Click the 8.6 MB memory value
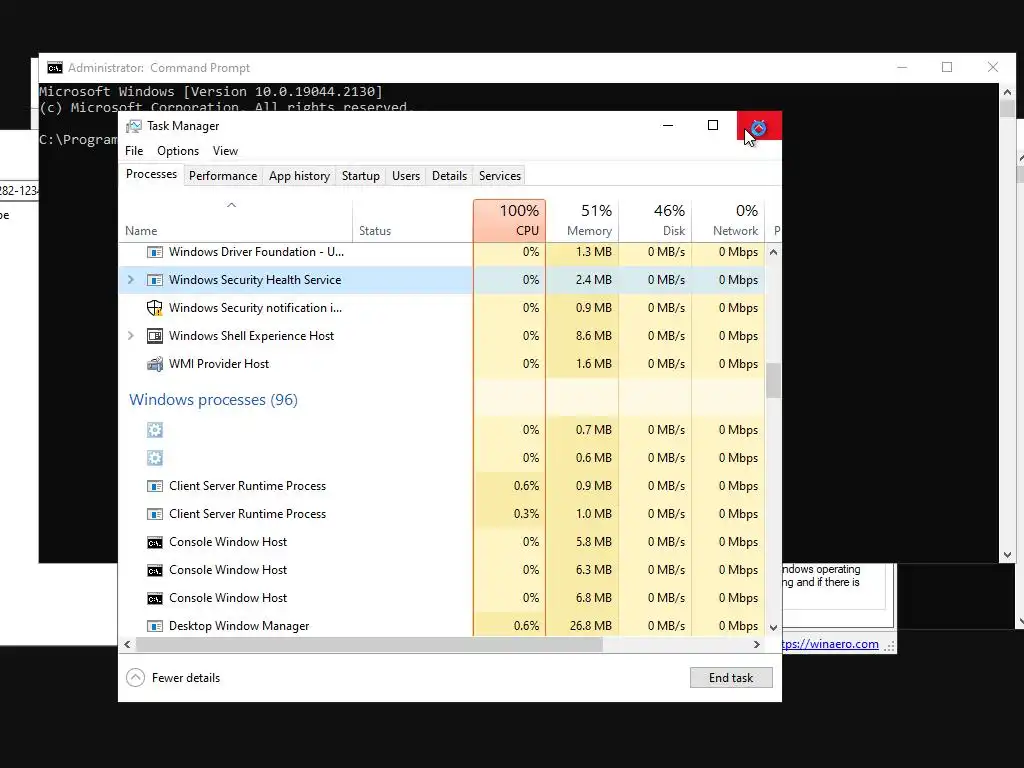Image resolution: width=1024 pixels, height=768 pixels. [594, 336]
